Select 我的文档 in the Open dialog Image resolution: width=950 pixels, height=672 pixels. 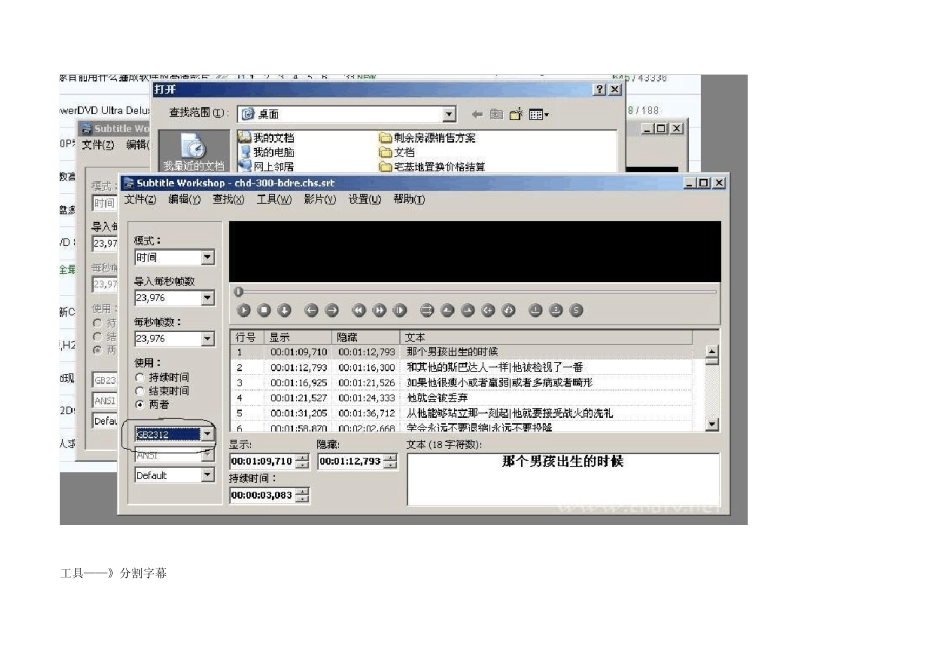267,138
